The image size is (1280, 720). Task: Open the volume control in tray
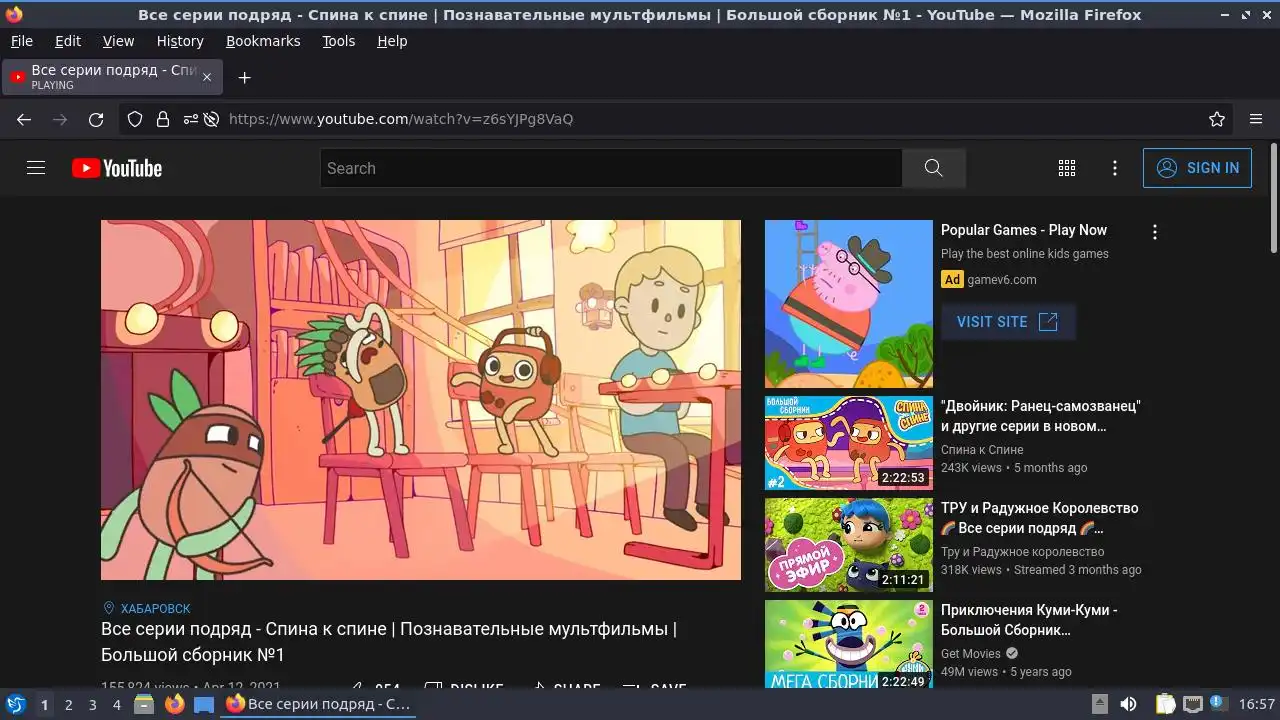[1128, 704]
